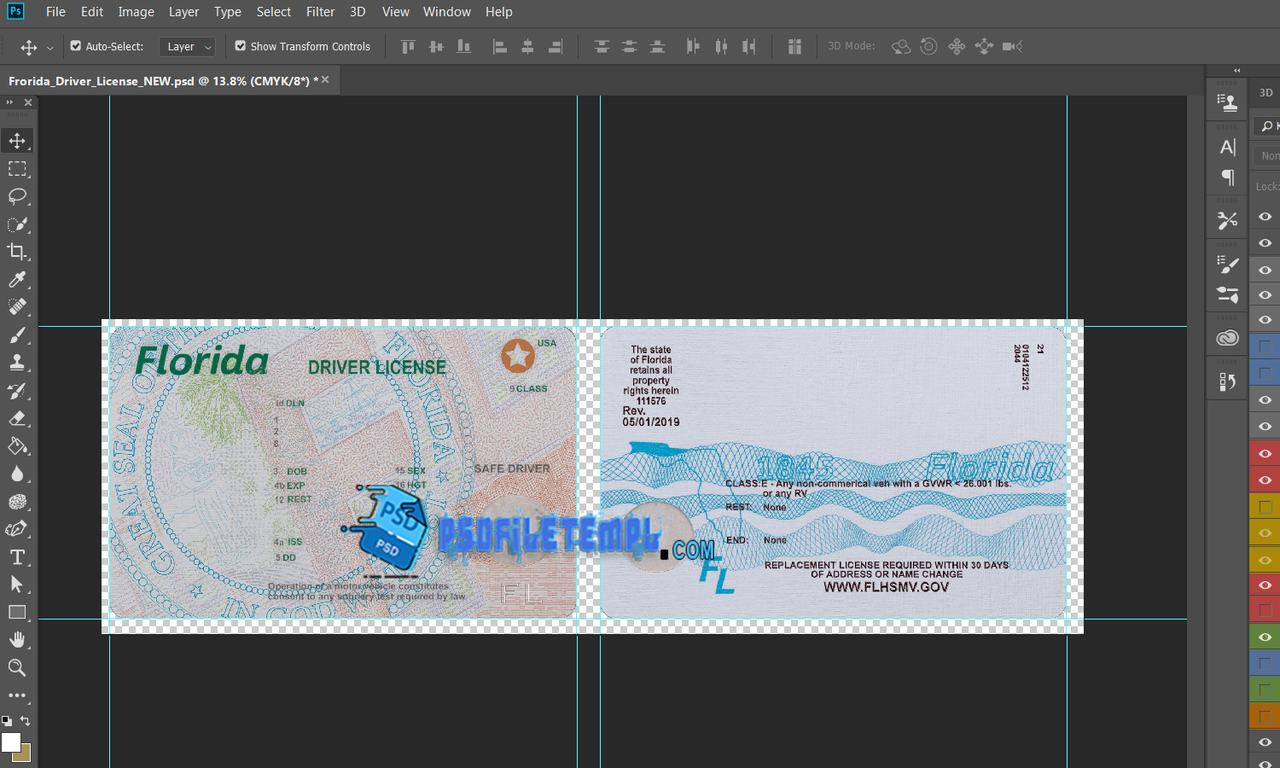Hide the green-labeled visible layer eye
The width and height of the screenshot is (1280, 768).
click(1265, 638)
